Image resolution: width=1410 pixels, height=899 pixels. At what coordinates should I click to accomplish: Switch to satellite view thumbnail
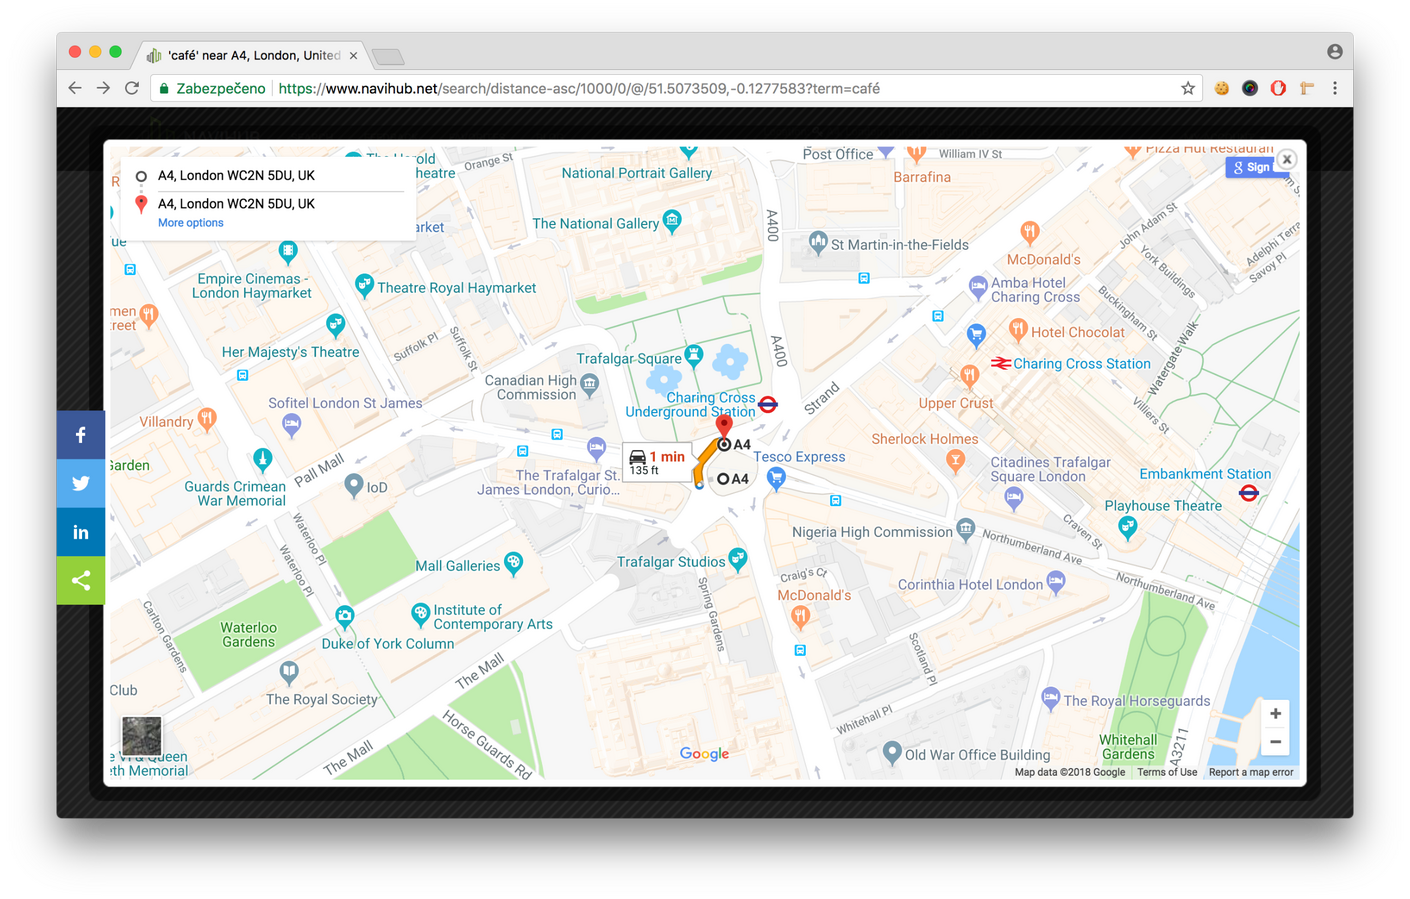pos(141,736)
